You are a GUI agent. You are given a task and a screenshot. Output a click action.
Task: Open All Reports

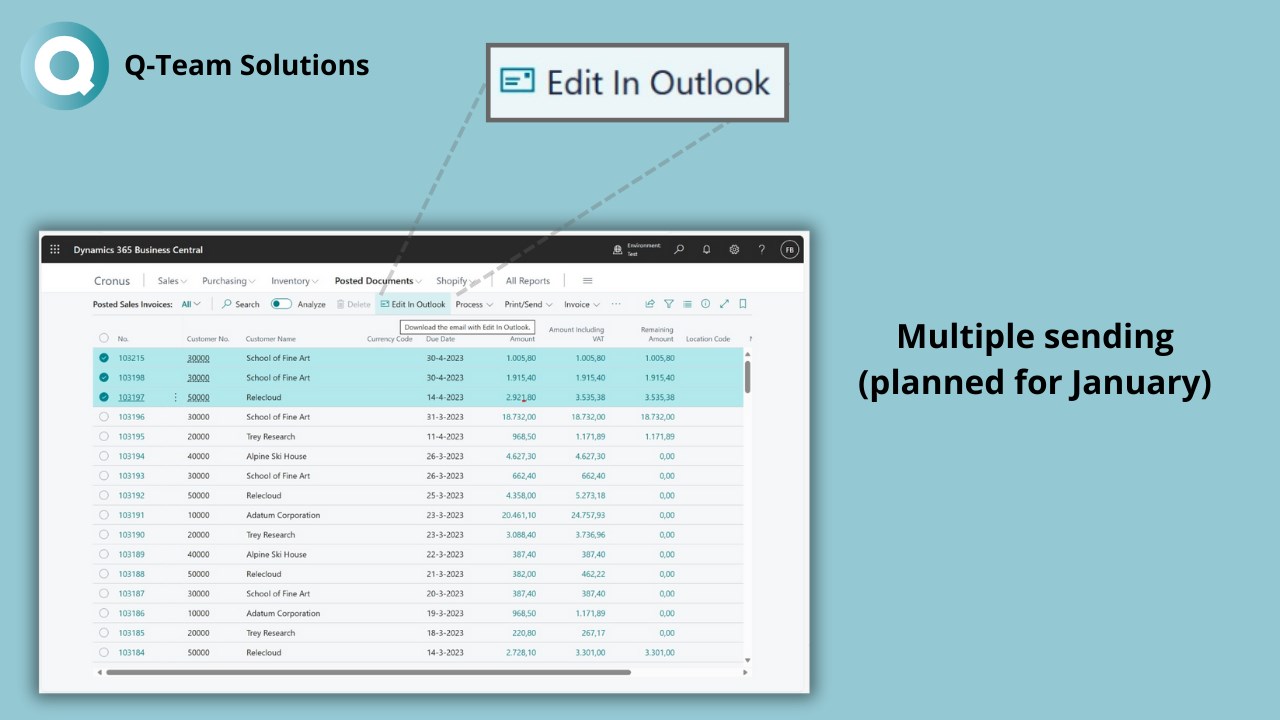(x=528, y=281)
